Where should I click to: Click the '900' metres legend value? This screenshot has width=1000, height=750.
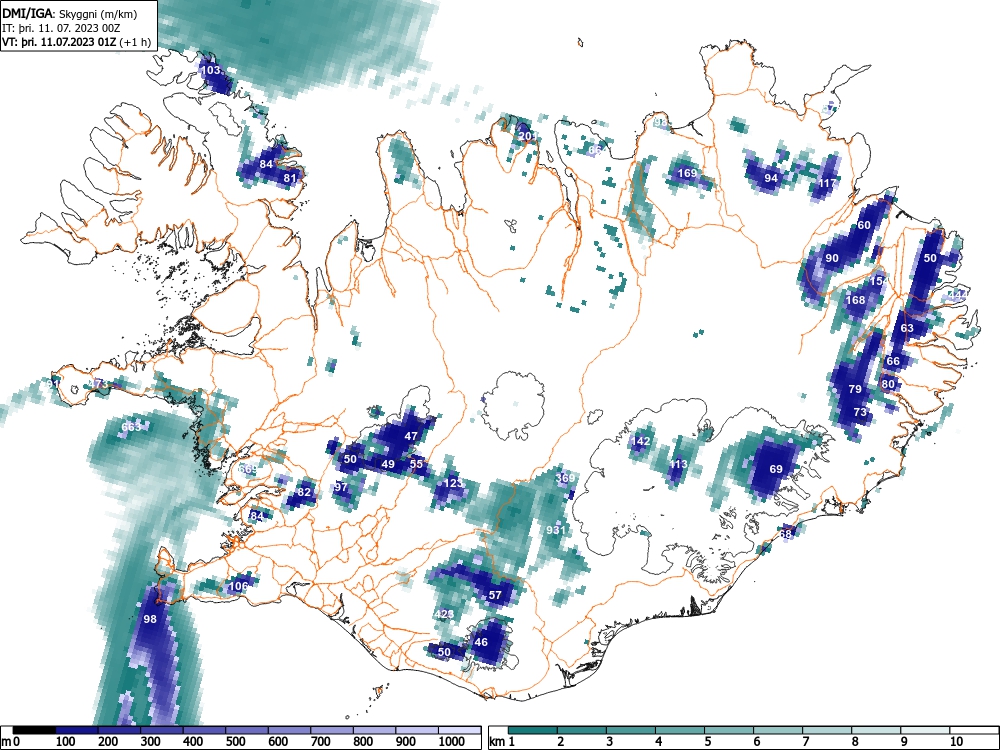point(406,742)
